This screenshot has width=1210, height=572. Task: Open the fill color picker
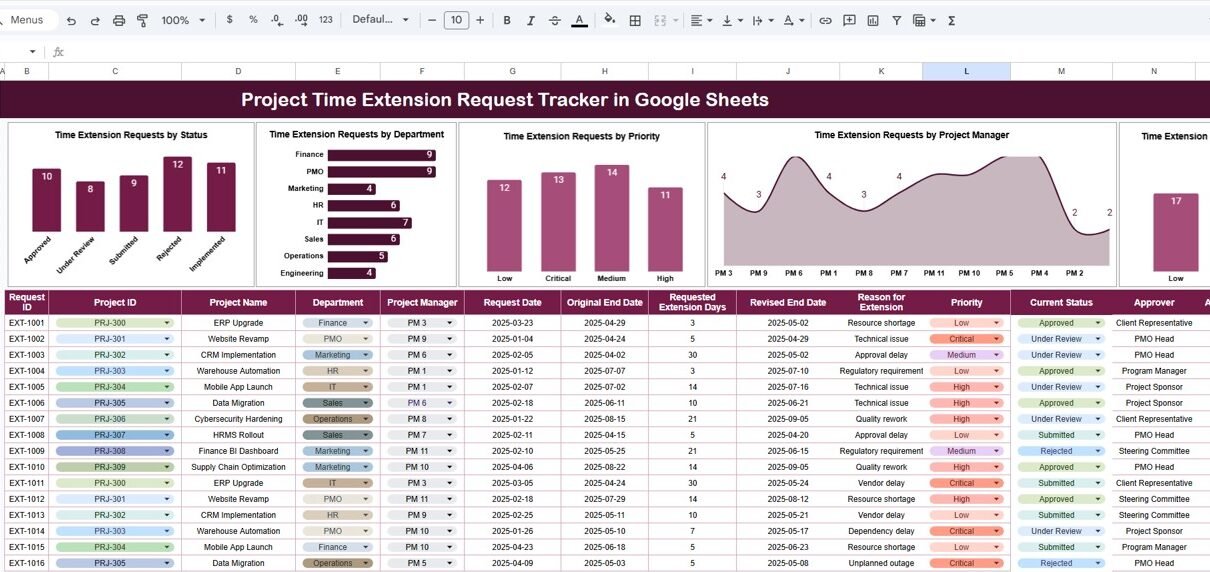point(609,20)
